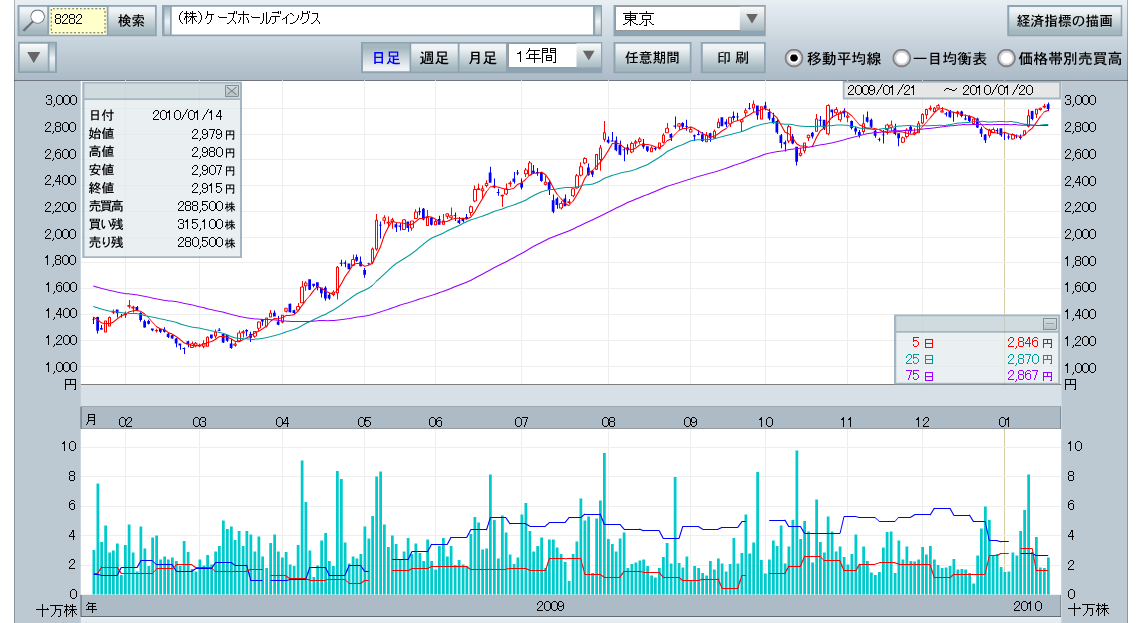The width and height of the screenshot is (1142, 623).
Task: Click the magnifying glass search icon
Action: 34,20
